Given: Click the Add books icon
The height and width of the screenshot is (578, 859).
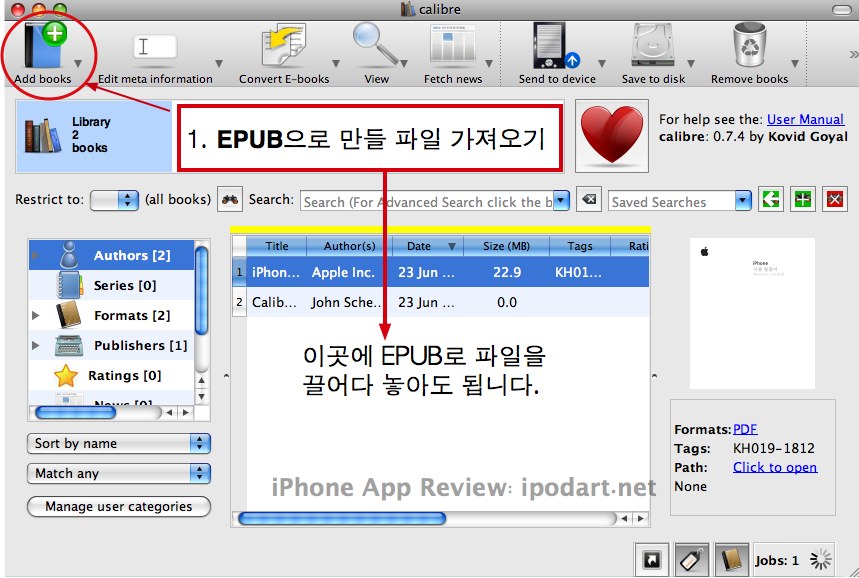Looking at the screenshot, I should coord(43,46).
